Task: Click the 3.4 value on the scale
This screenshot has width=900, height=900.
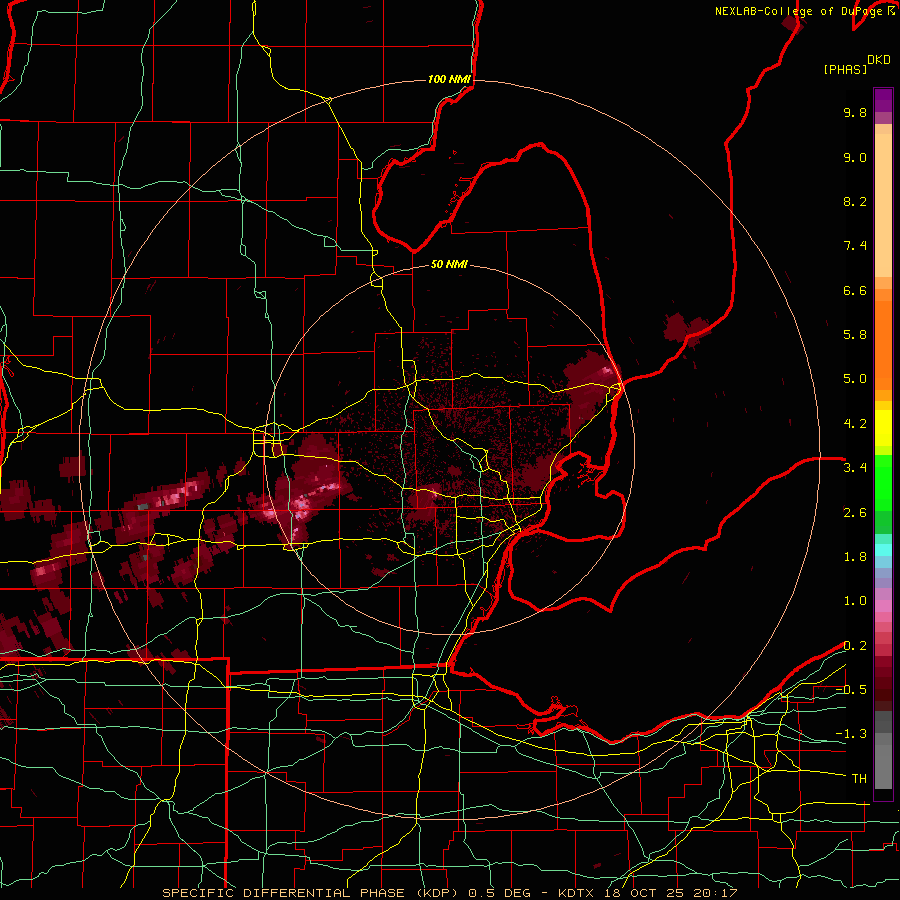Action: (x=855, y=468)
